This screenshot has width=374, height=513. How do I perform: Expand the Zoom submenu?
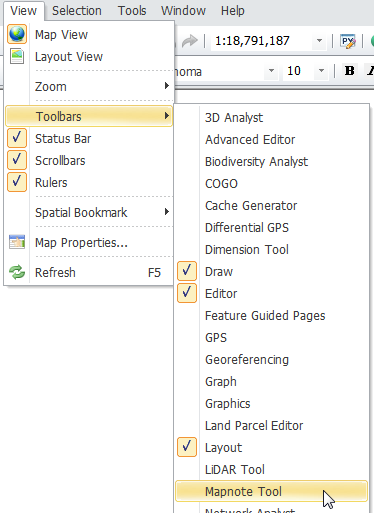[x=89, y=86]
